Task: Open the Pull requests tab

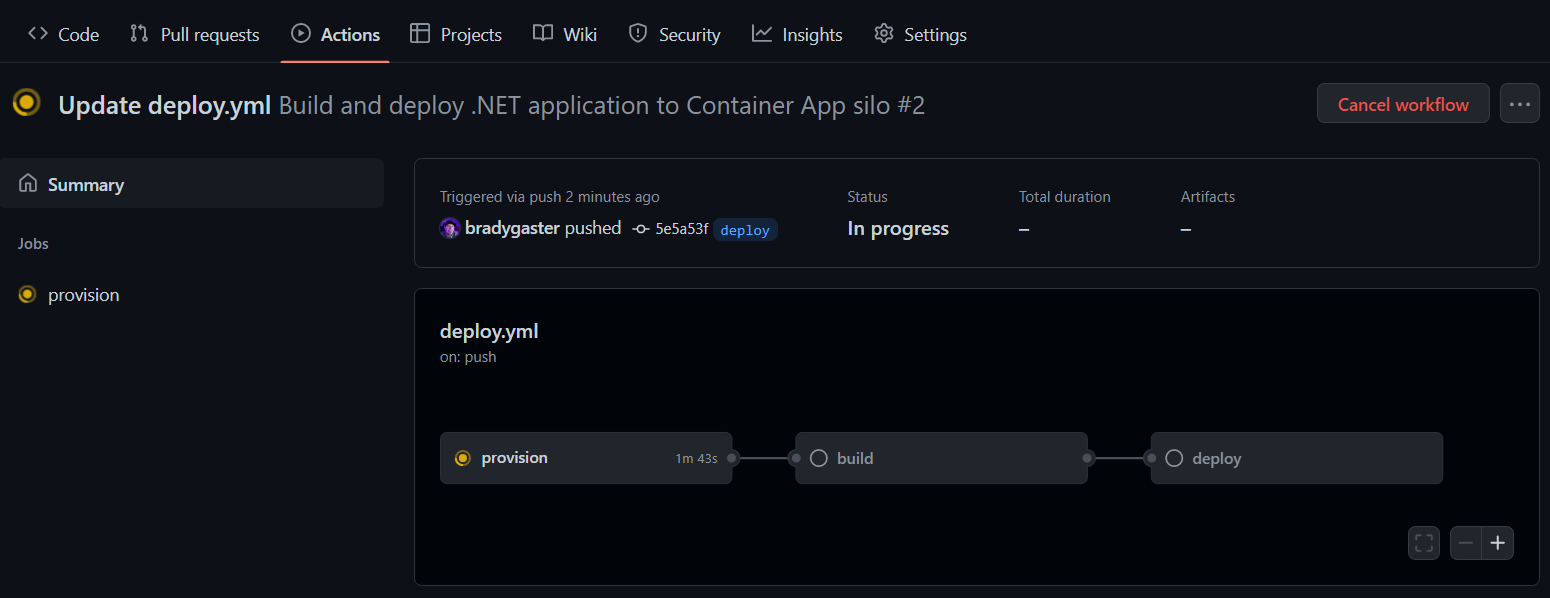Action: coord(194,34)
